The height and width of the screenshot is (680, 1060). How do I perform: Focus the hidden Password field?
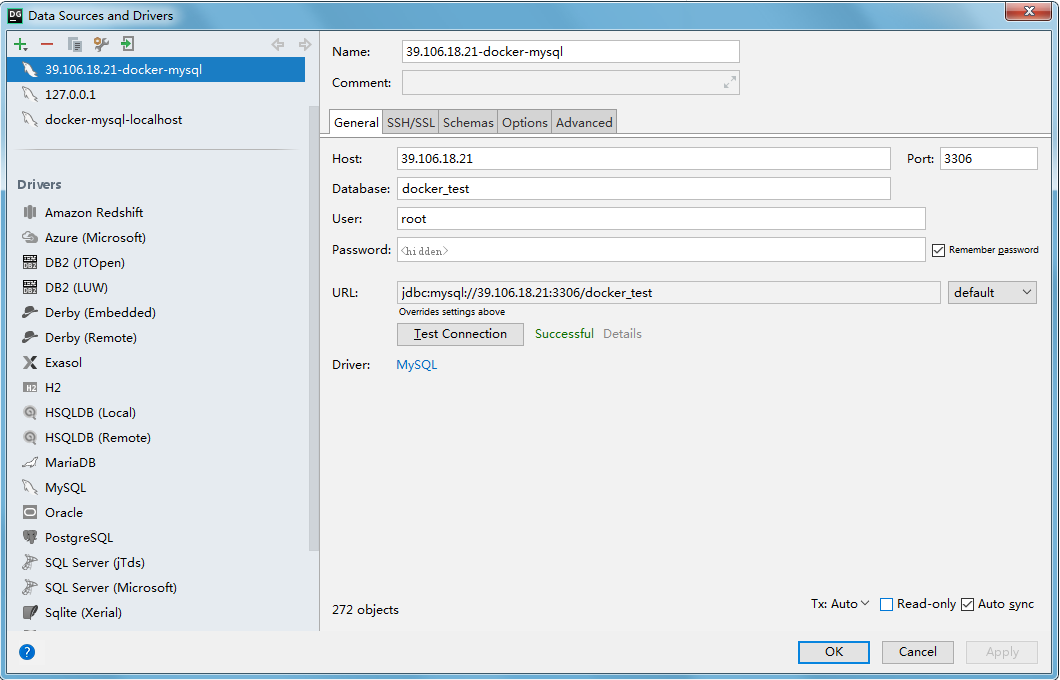point(661,250)
